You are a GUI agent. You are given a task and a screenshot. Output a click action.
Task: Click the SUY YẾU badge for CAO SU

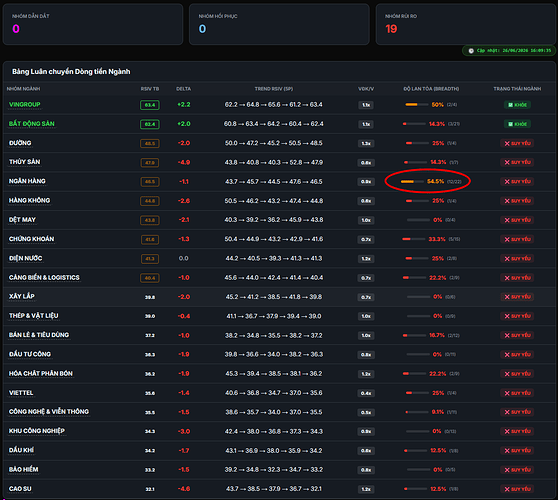click(x=517, y=489)
